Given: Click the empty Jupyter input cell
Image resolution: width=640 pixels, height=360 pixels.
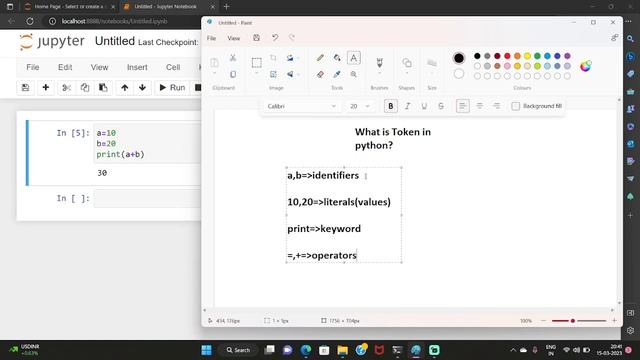Looking at the screenshot, I should (x=147, y=198).
